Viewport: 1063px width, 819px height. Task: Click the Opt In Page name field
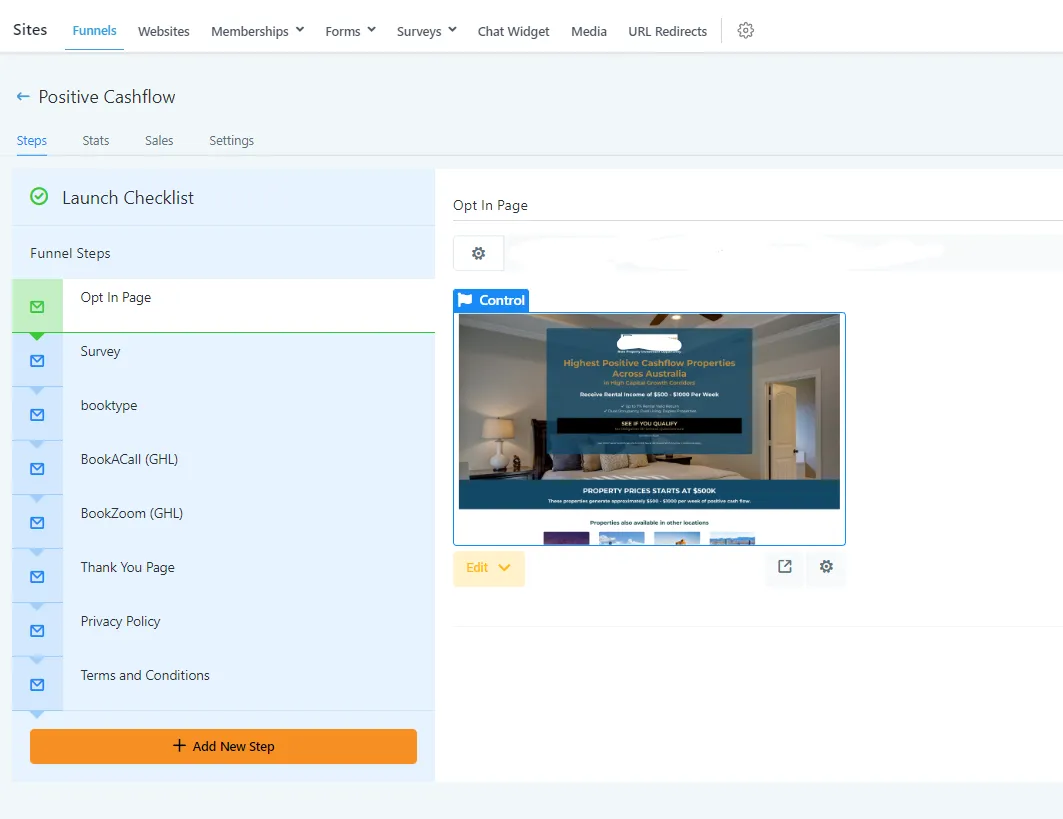coord(757,205)
